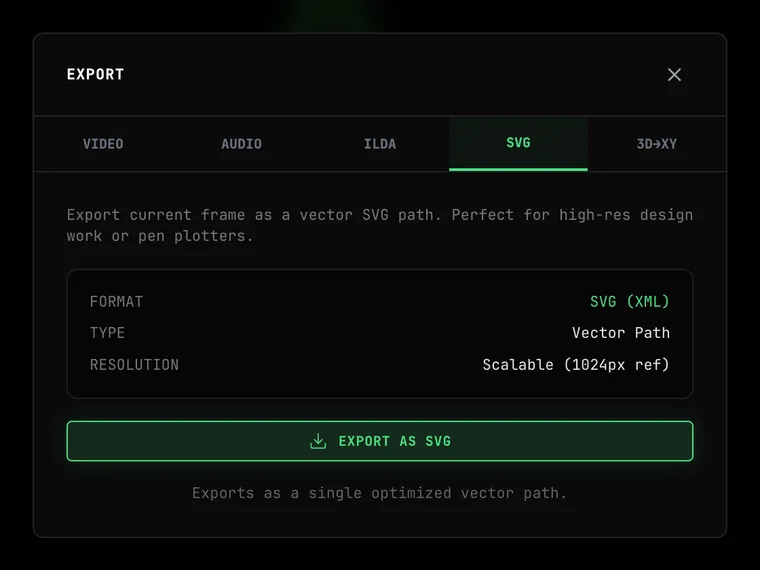Click the RESOLUTION label
The image size is (760, 570).
click(134, 364)
